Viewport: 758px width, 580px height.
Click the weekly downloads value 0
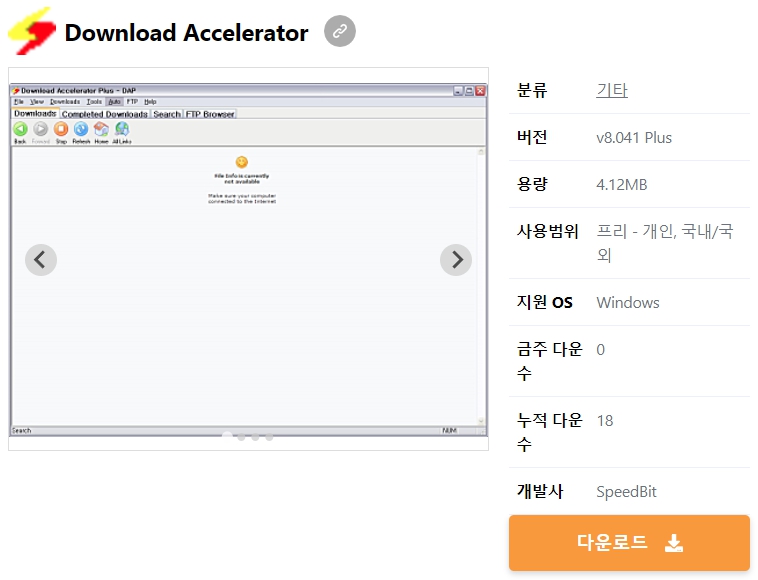click(x=600, y=349)
